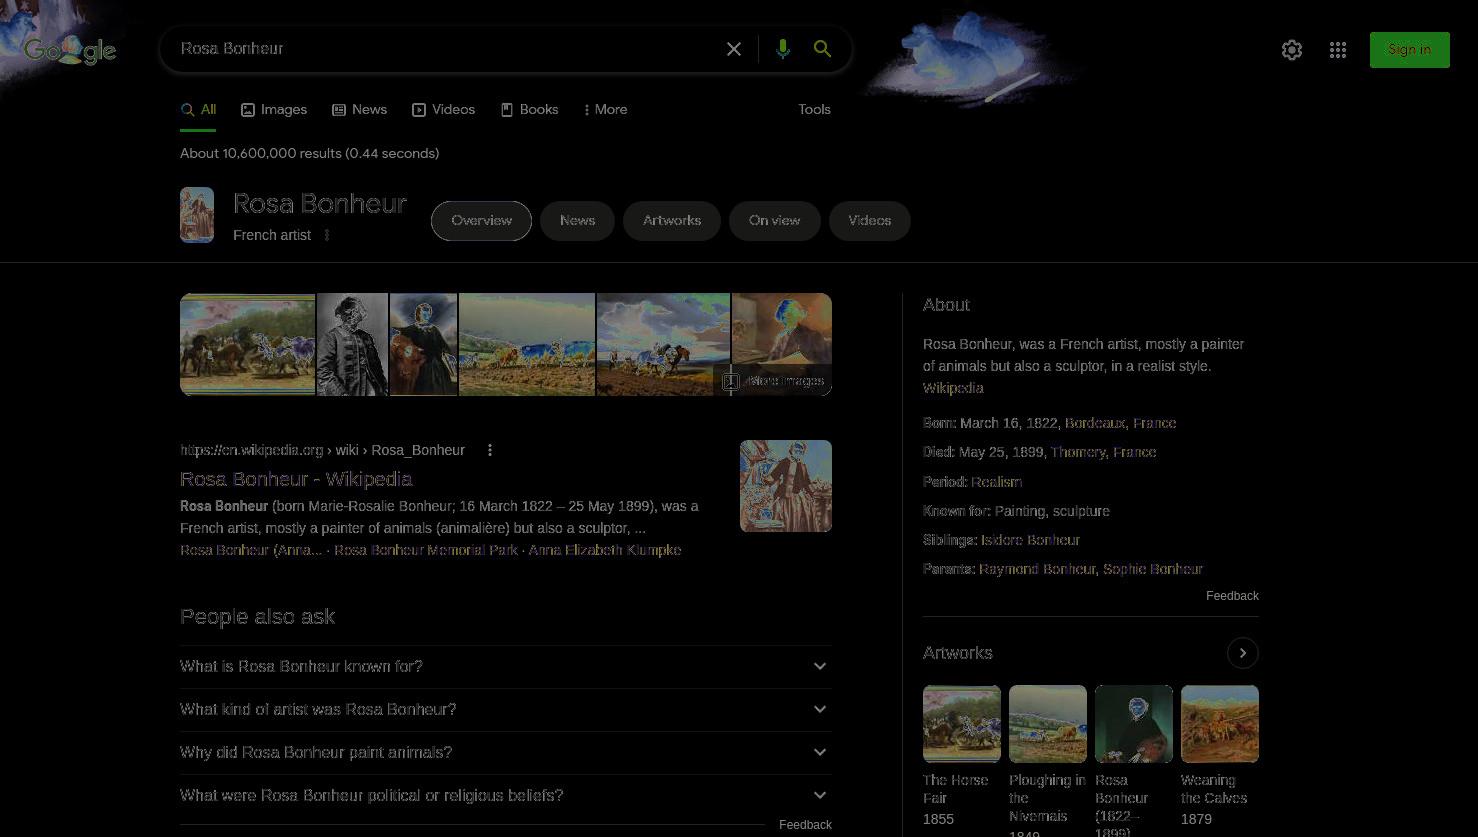The width and height of the screenshot is (1478, 837).
Task: Open the ploughing oxen painting in image strip
Action: 527,344
